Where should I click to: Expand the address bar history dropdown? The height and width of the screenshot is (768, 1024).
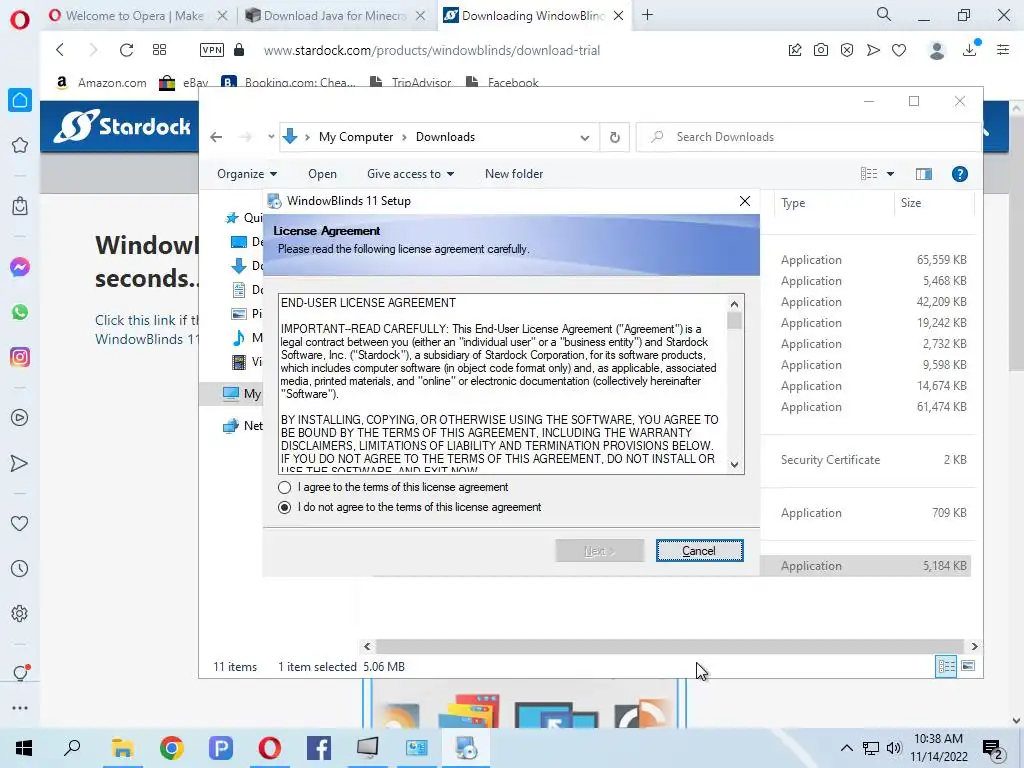pos(584,137)
